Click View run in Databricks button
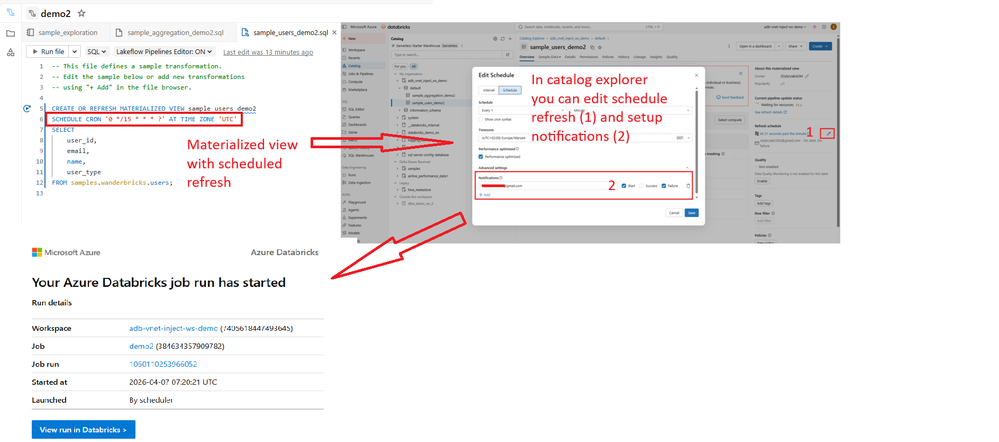The height and width of the screenshot is (442, 999). pos(83,429)
